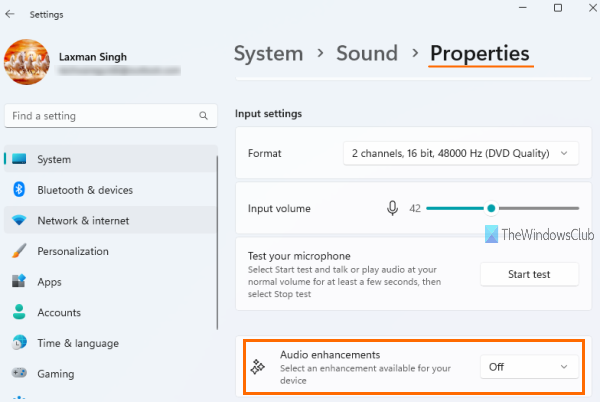Expand the Audio enhancements Off dropdown
The image size is (600, 402).
pos(529,367)
